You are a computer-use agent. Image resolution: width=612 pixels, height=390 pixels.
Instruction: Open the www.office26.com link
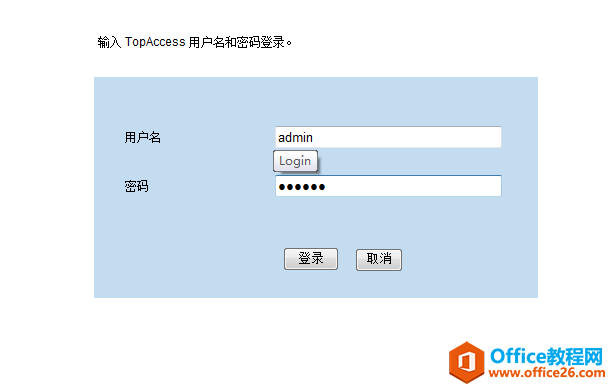(547, 373)
